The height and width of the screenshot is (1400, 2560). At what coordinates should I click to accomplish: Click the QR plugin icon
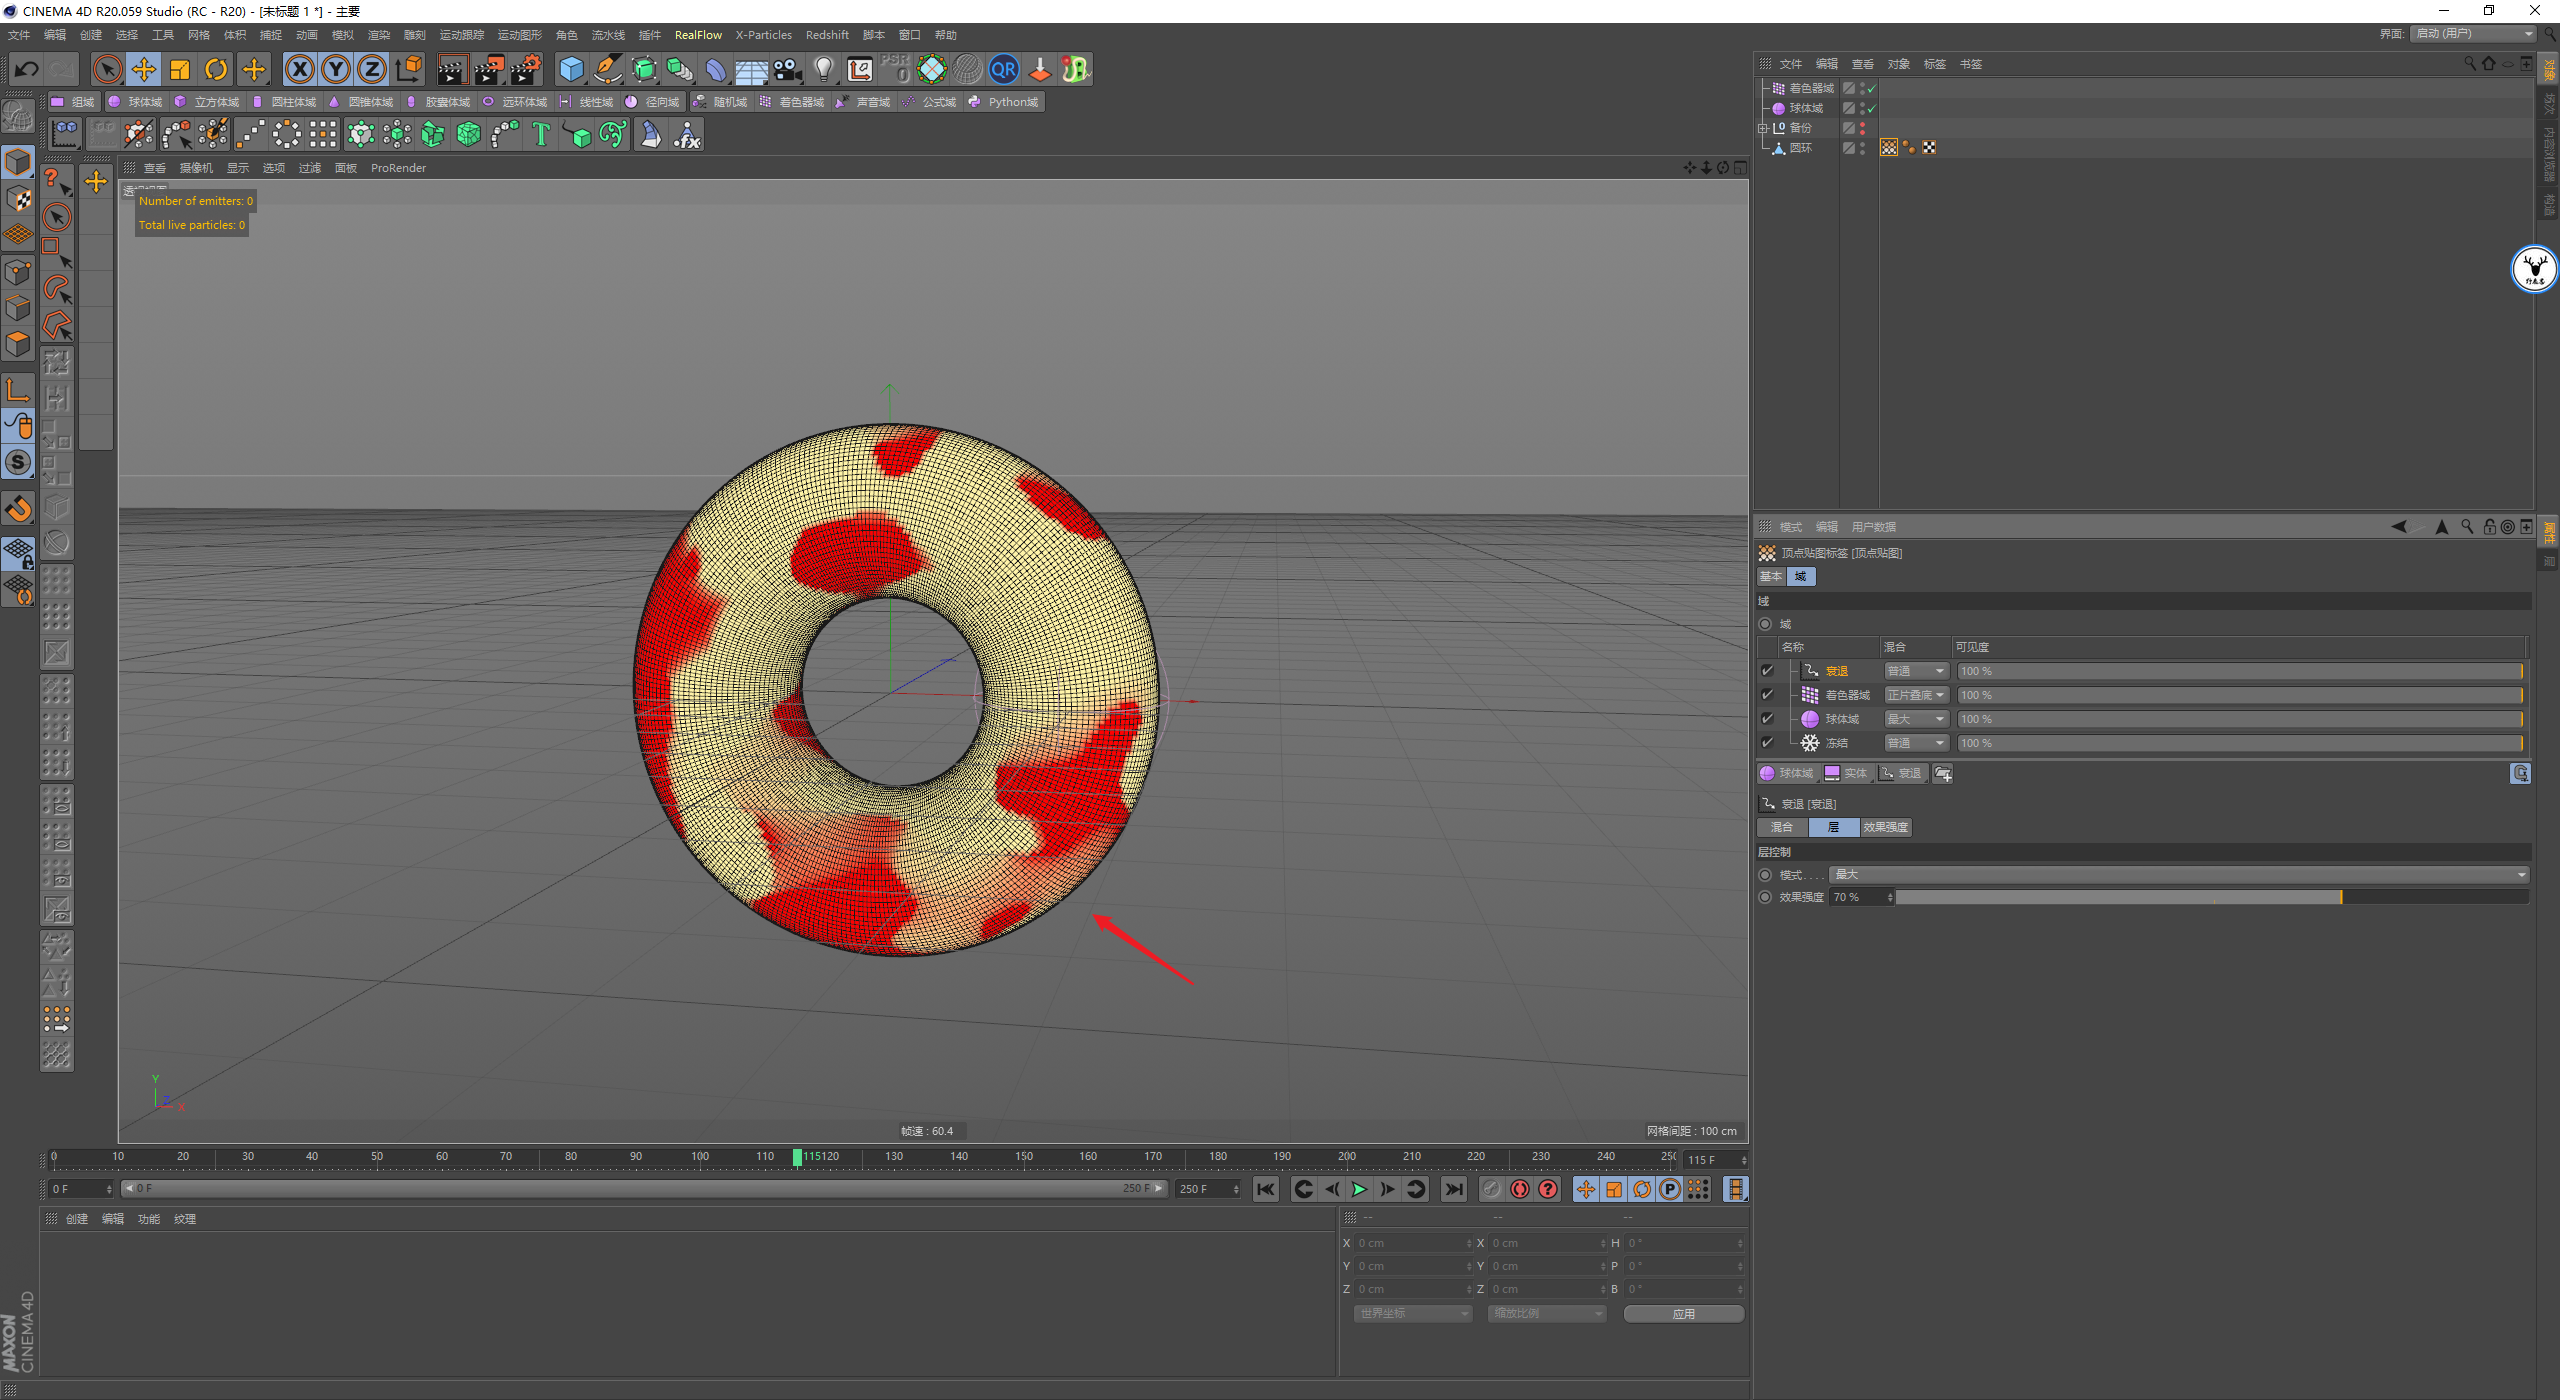[1003, 69]
